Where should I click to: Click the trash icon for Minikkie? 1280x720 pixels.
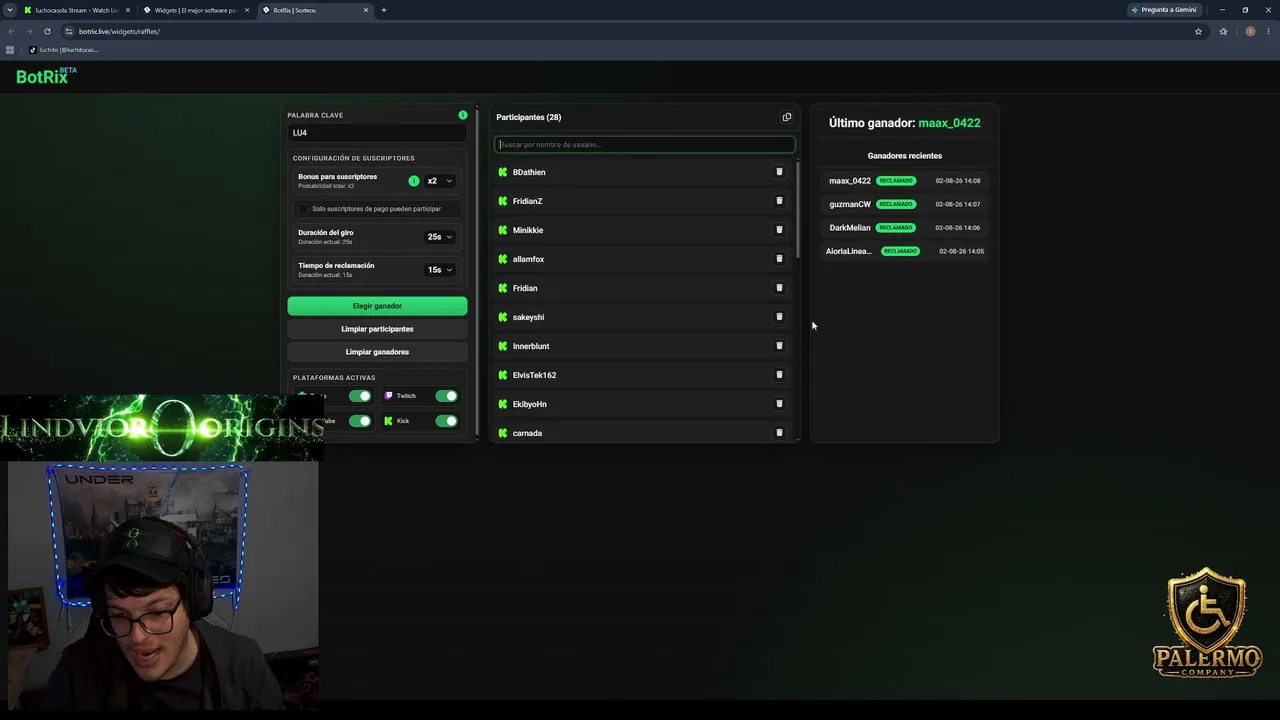(779, 230)
